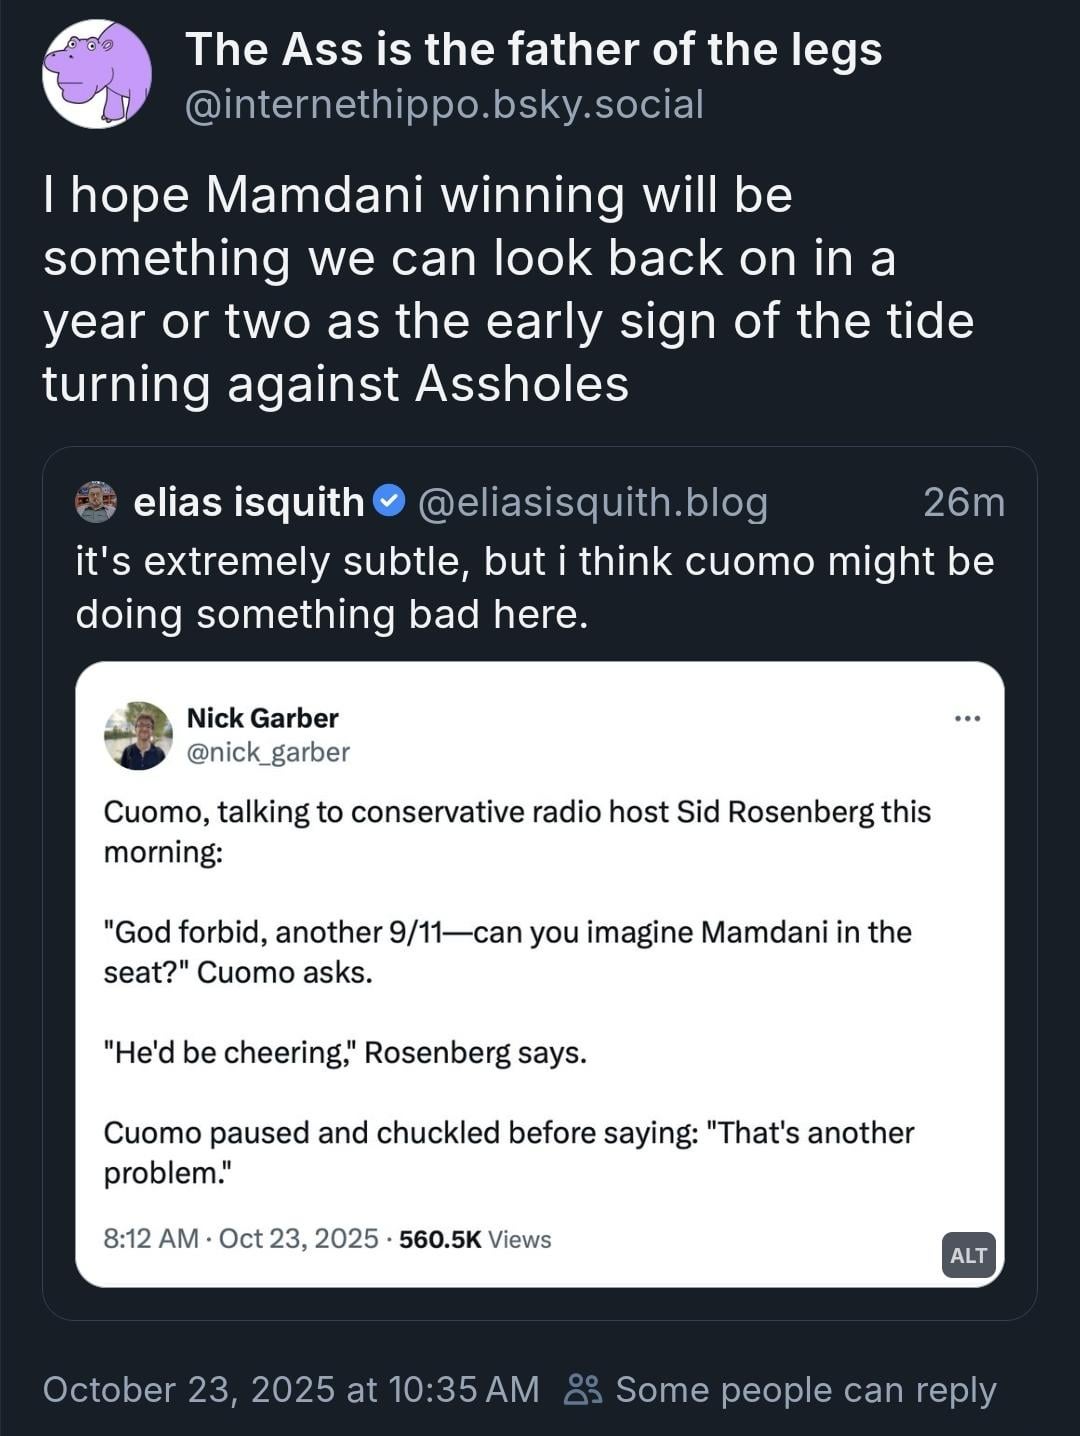Open the elias isquith author name
Screen dimensions: 1080x1436
[248, 502]
